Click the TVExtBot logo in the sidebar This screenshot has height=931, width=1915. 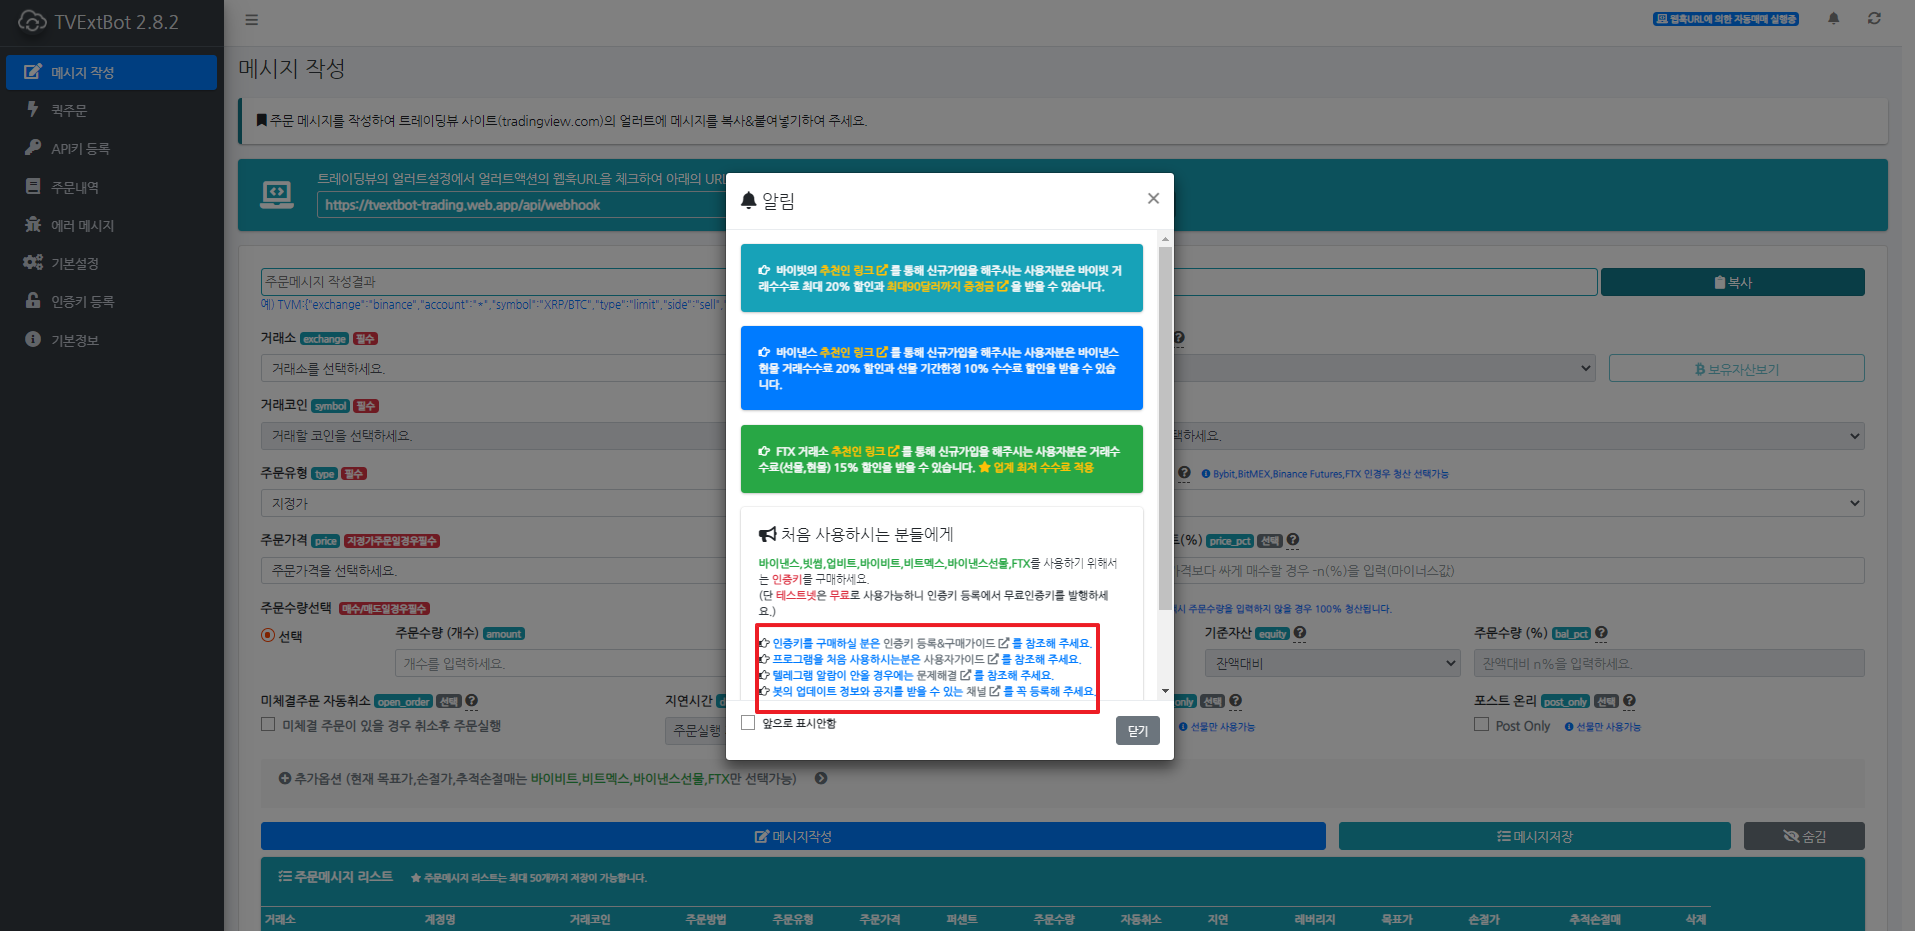pyautogui.click(x=33, y=22)
